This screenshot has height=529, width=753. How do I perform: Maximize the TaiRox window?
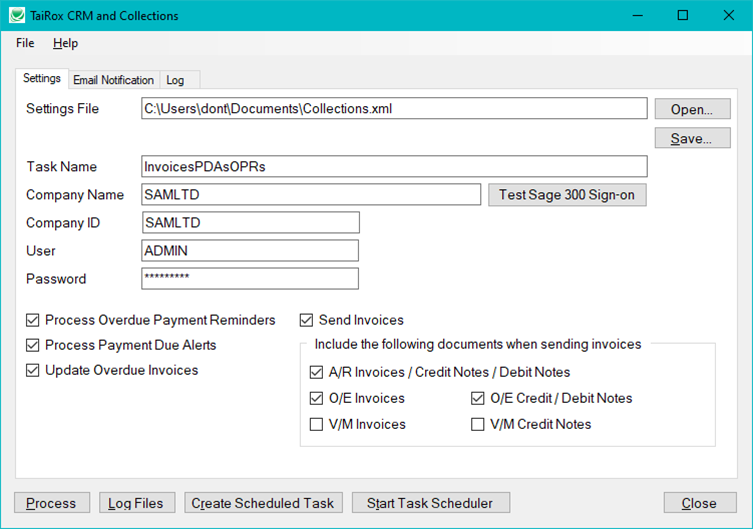tap(682, 15)
